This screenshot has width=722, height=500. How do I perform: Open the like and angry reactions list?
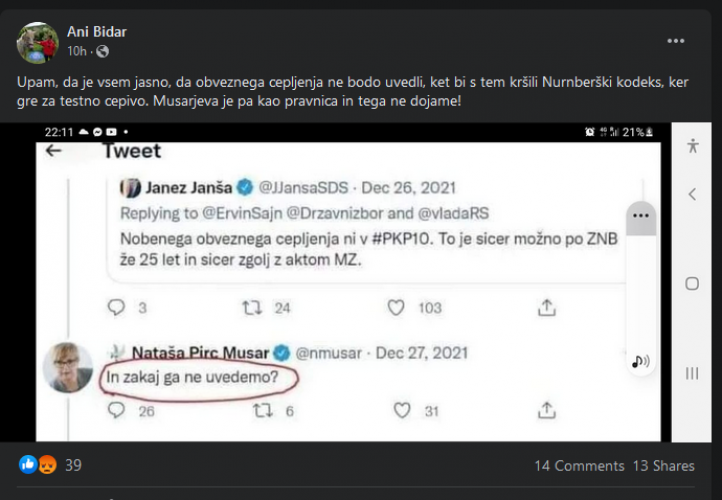tap(38, 465)
